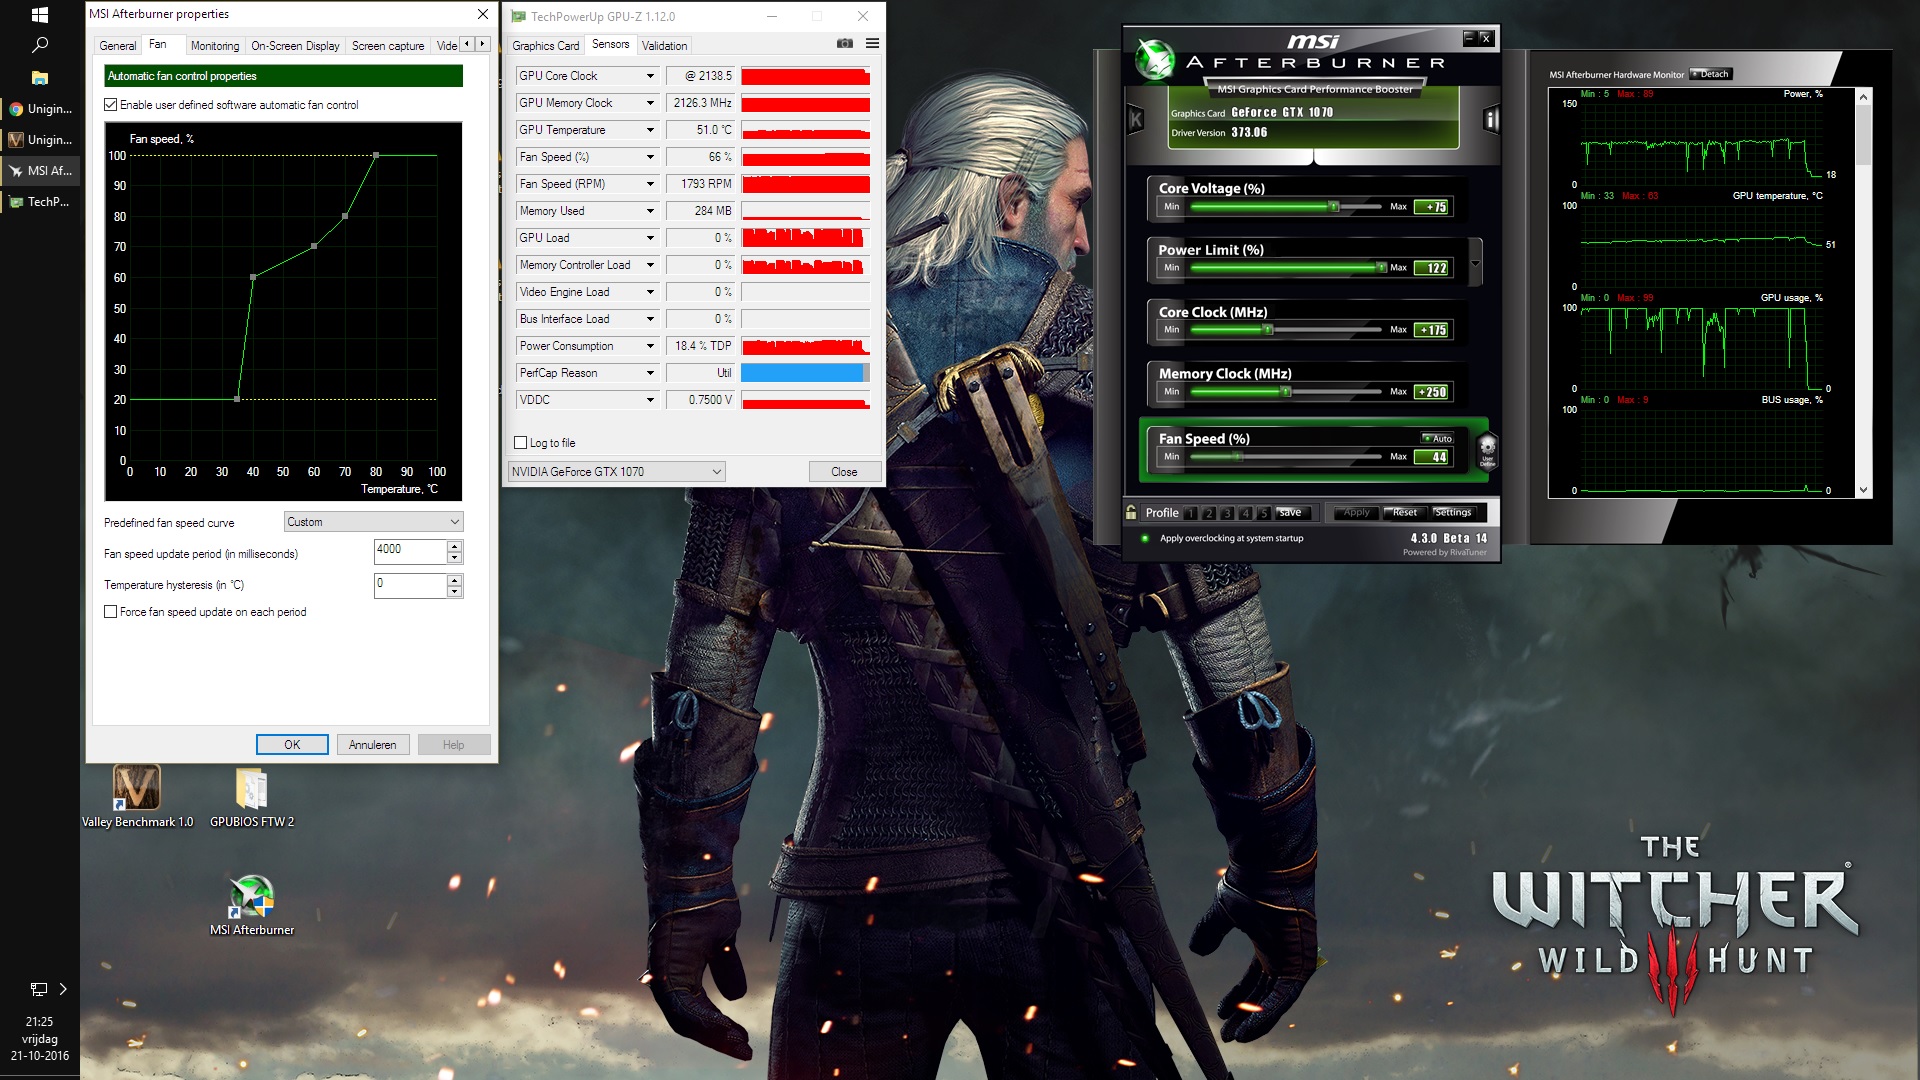Toggle Enable user defined software automatic fan control
Viewport: 1920px width, 1080px height.
click(x=111, y=105)
